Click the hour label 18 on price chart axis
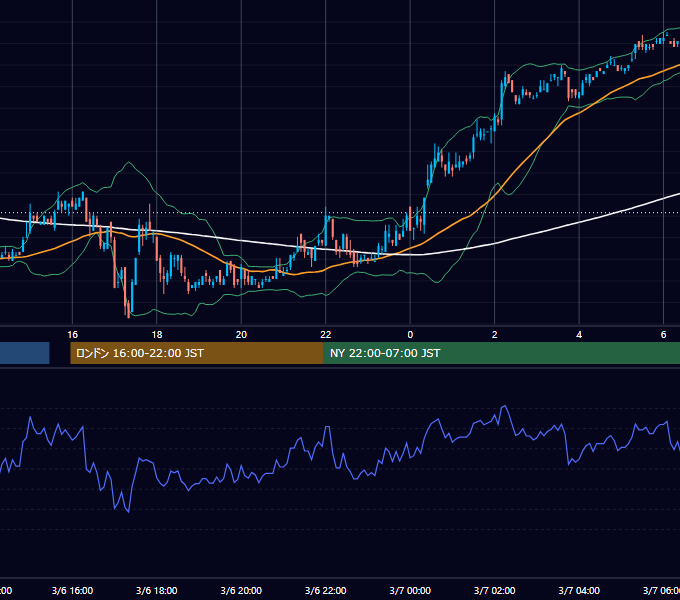The width and height of the screenshot is (680, 600). click(x=157, y=335)
